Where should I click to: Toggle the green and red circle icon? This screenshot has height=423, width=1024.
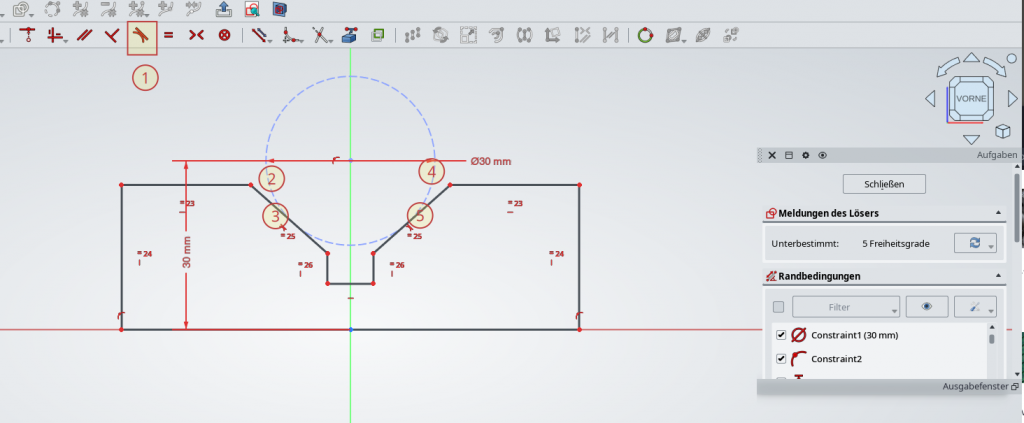(x=645, y=36)
